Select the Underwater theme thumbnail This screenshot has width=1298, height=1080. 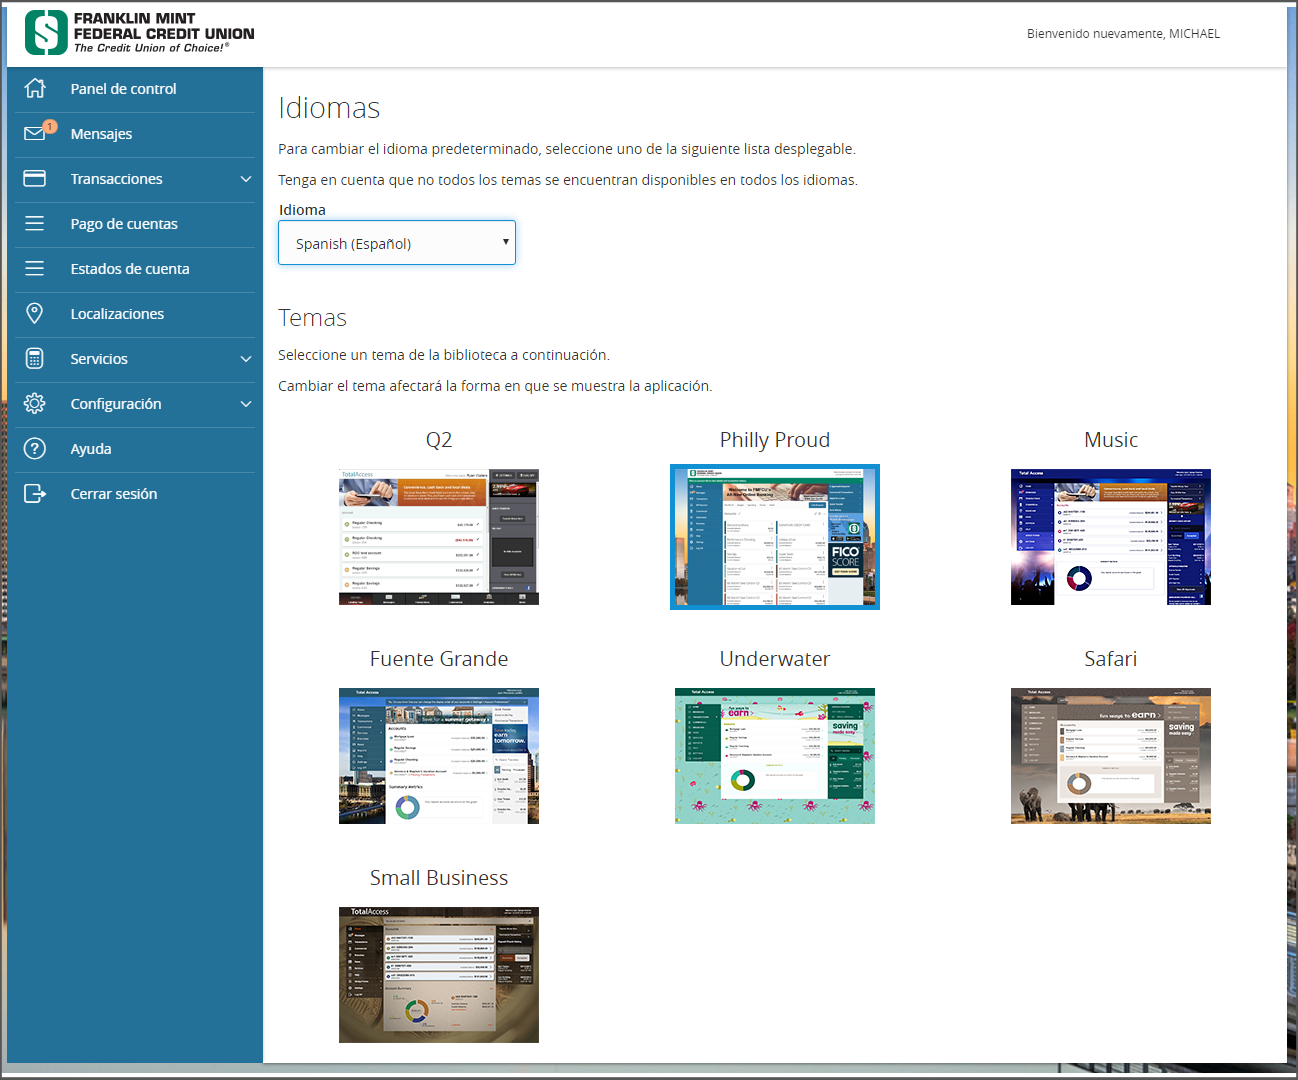pyautogui.click(x=775, y=756)
